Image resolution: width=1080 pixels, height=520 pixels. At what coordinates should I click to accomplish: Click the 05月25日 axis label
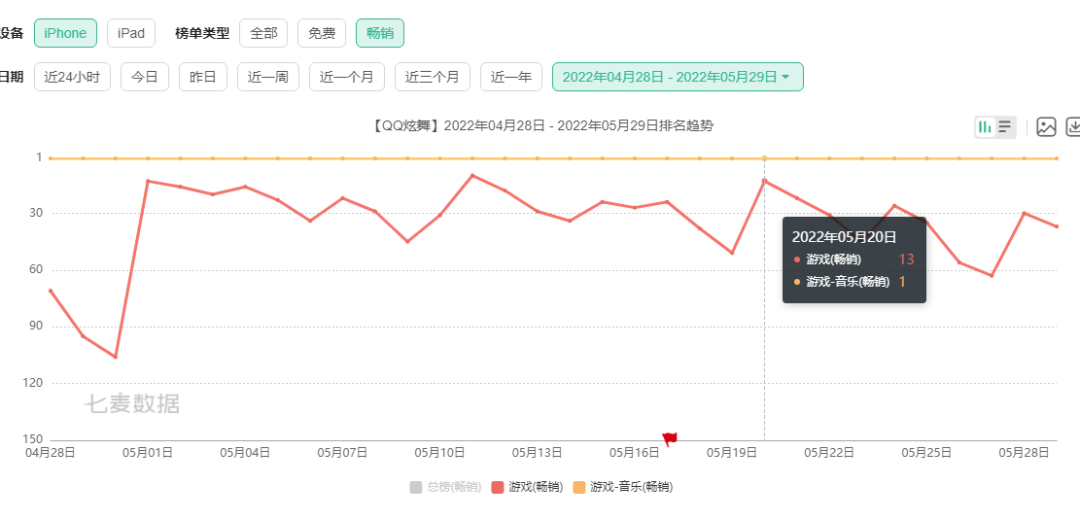coord(926,453)
